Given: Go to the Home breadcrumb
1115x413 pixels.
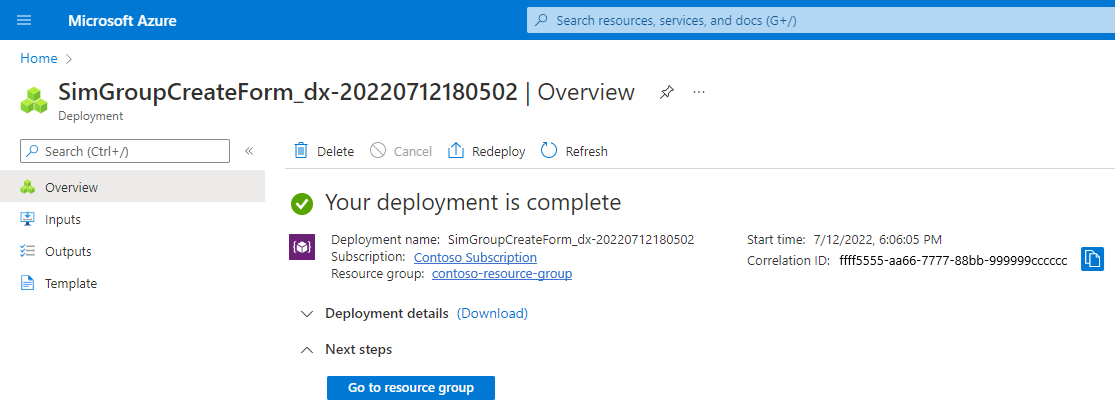Looking at the screenshot, I should [38, 58].
